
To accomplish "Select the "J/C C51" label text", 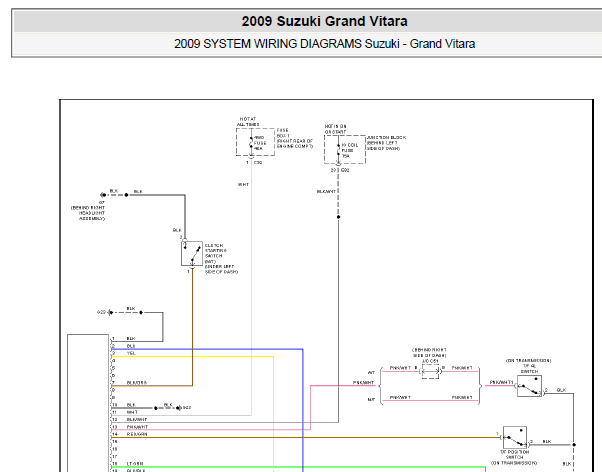I will pyautogui.click(x=430, y=361).
